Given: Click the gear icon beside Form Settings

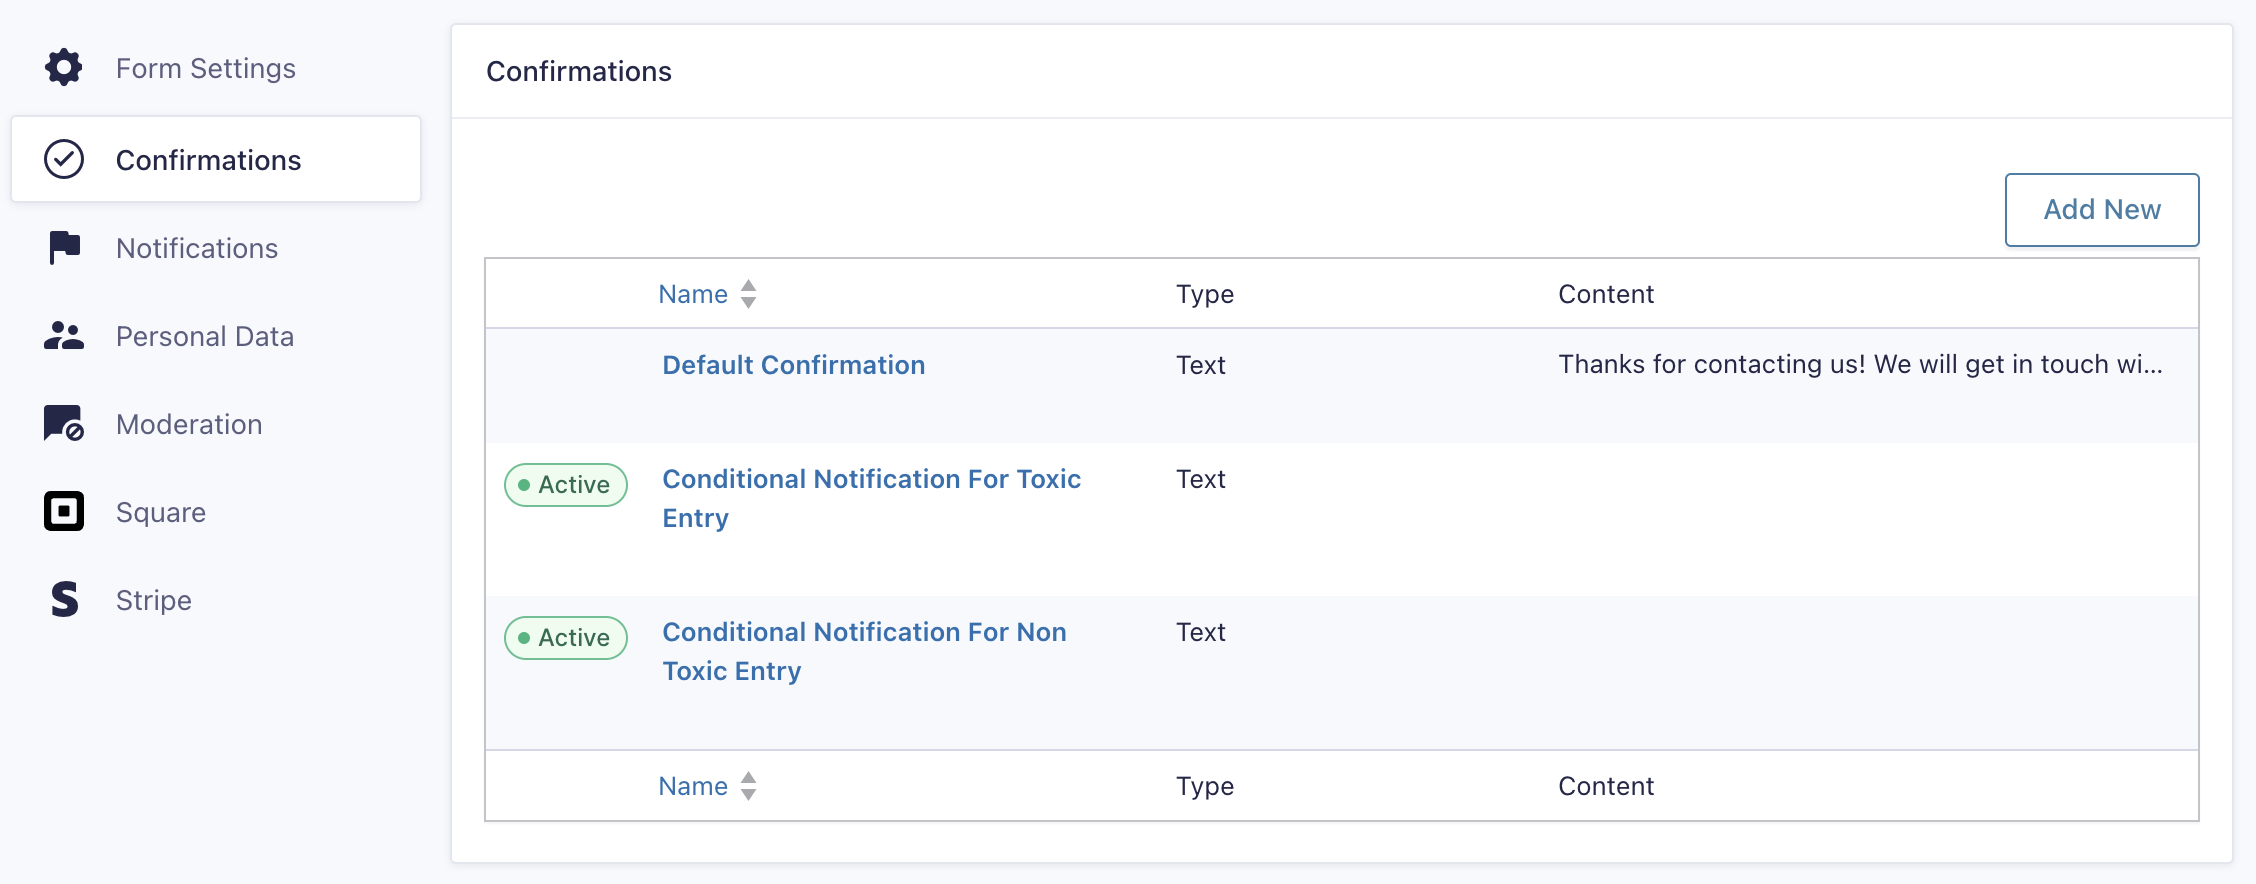Looking at the screenshot, I should click(x=63, y=67).
